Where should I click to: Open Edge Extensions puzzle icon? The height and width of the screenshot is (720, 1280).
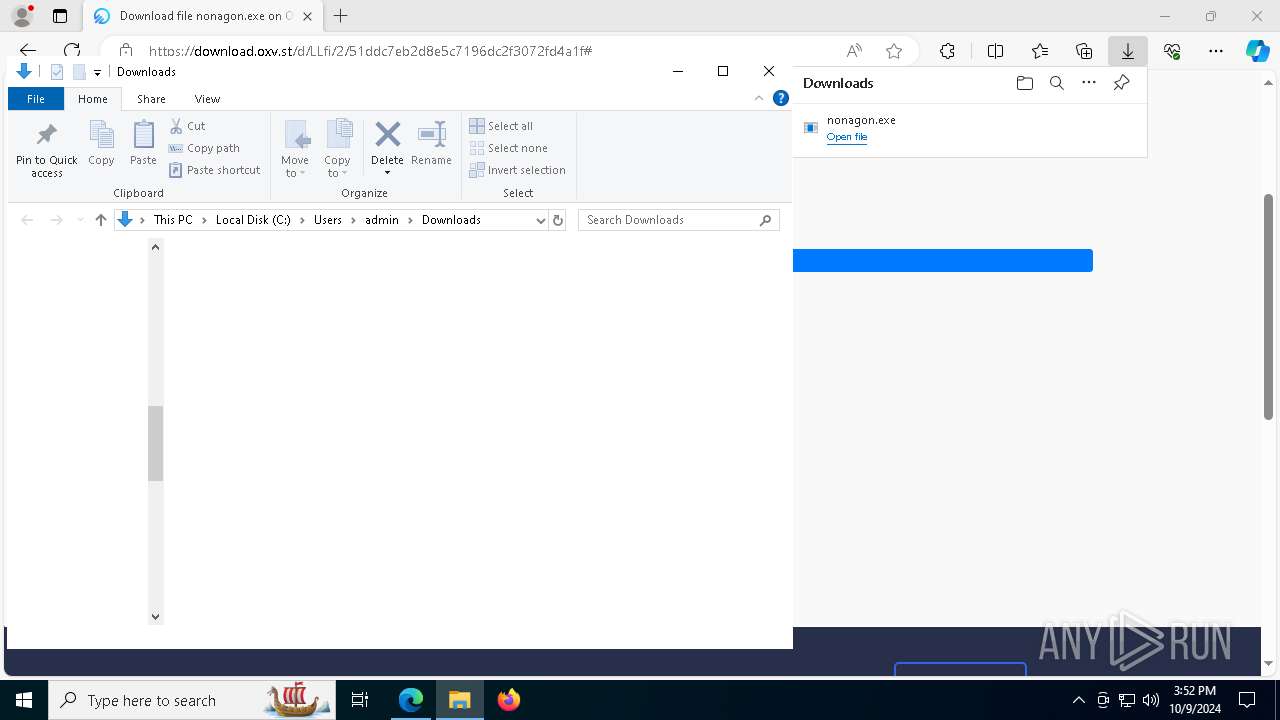point(947,51)
